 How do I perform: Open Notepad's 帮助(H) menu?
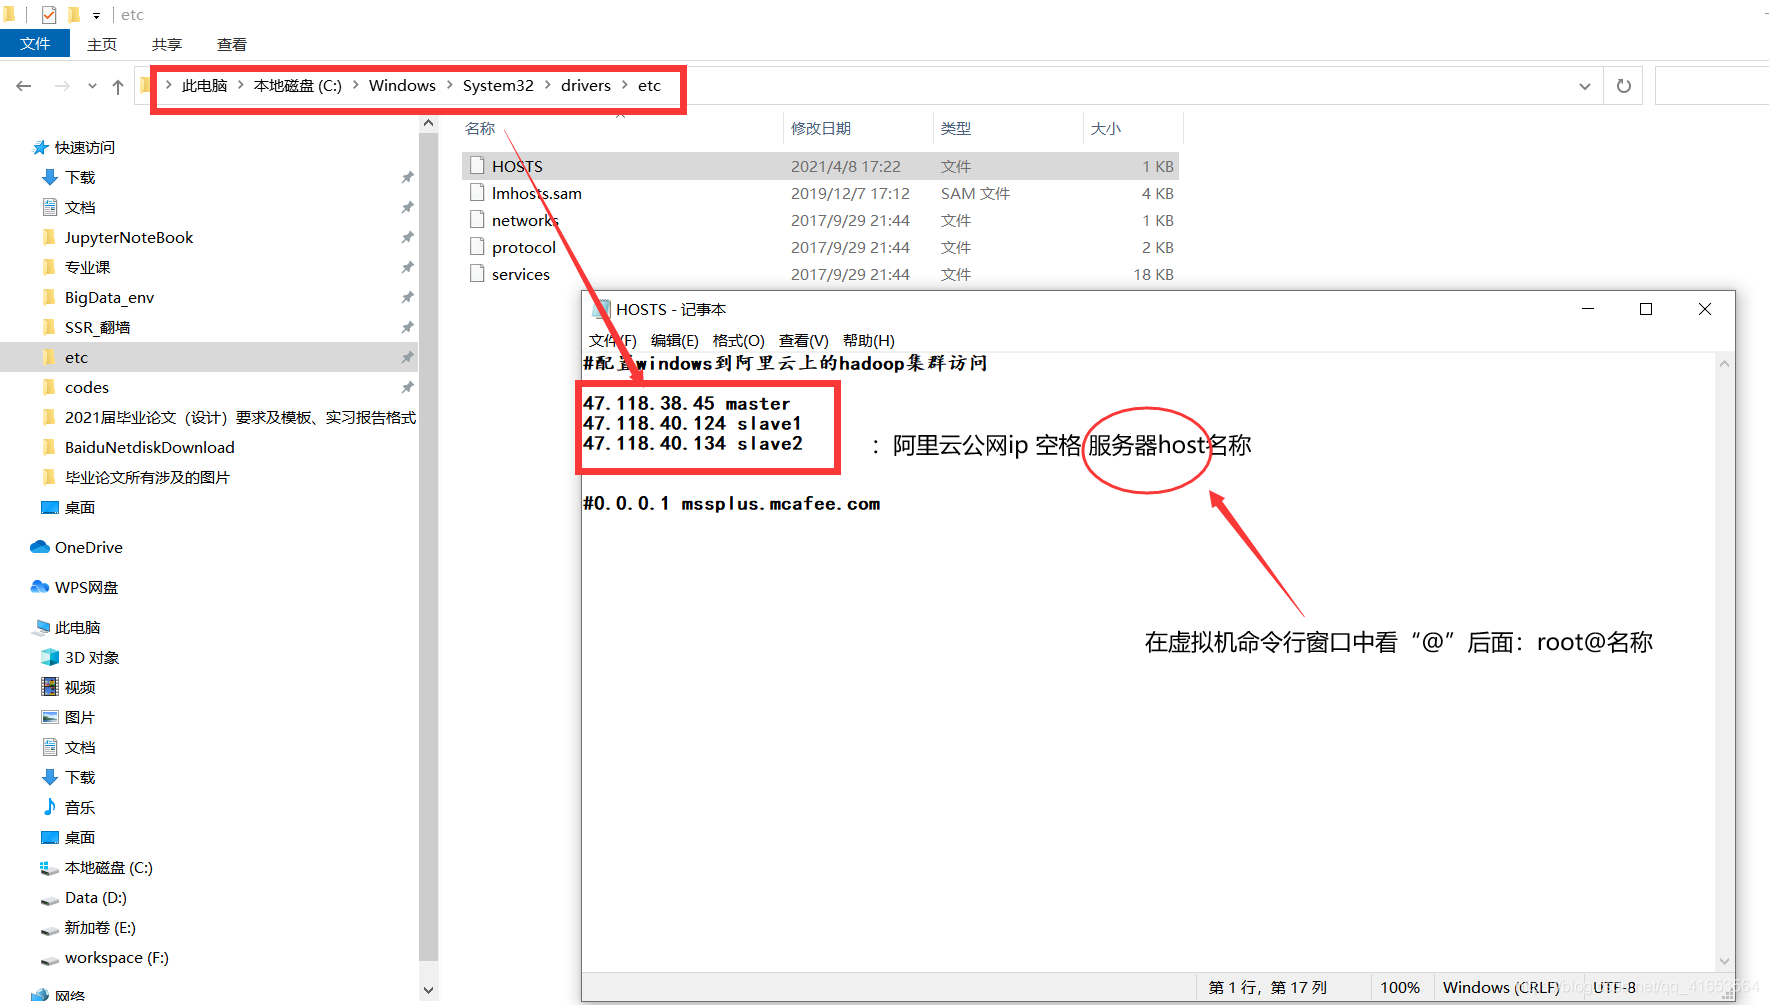point(869,341)
